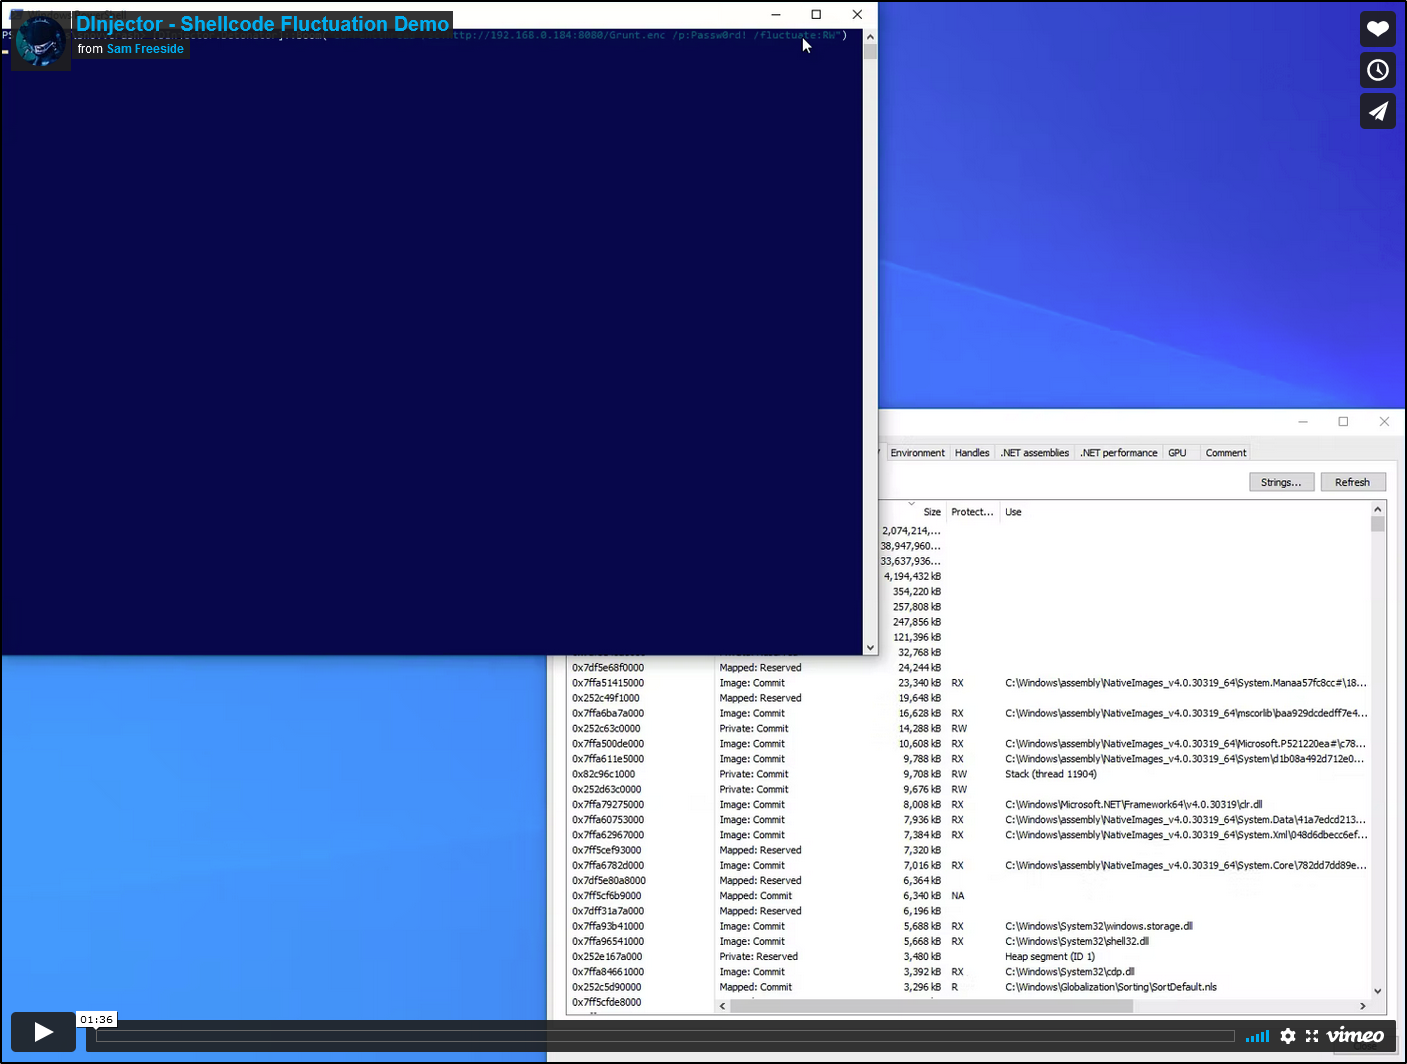Select the GPU tab
Screen dimensions: 1407x1064
pos(1177,453)
